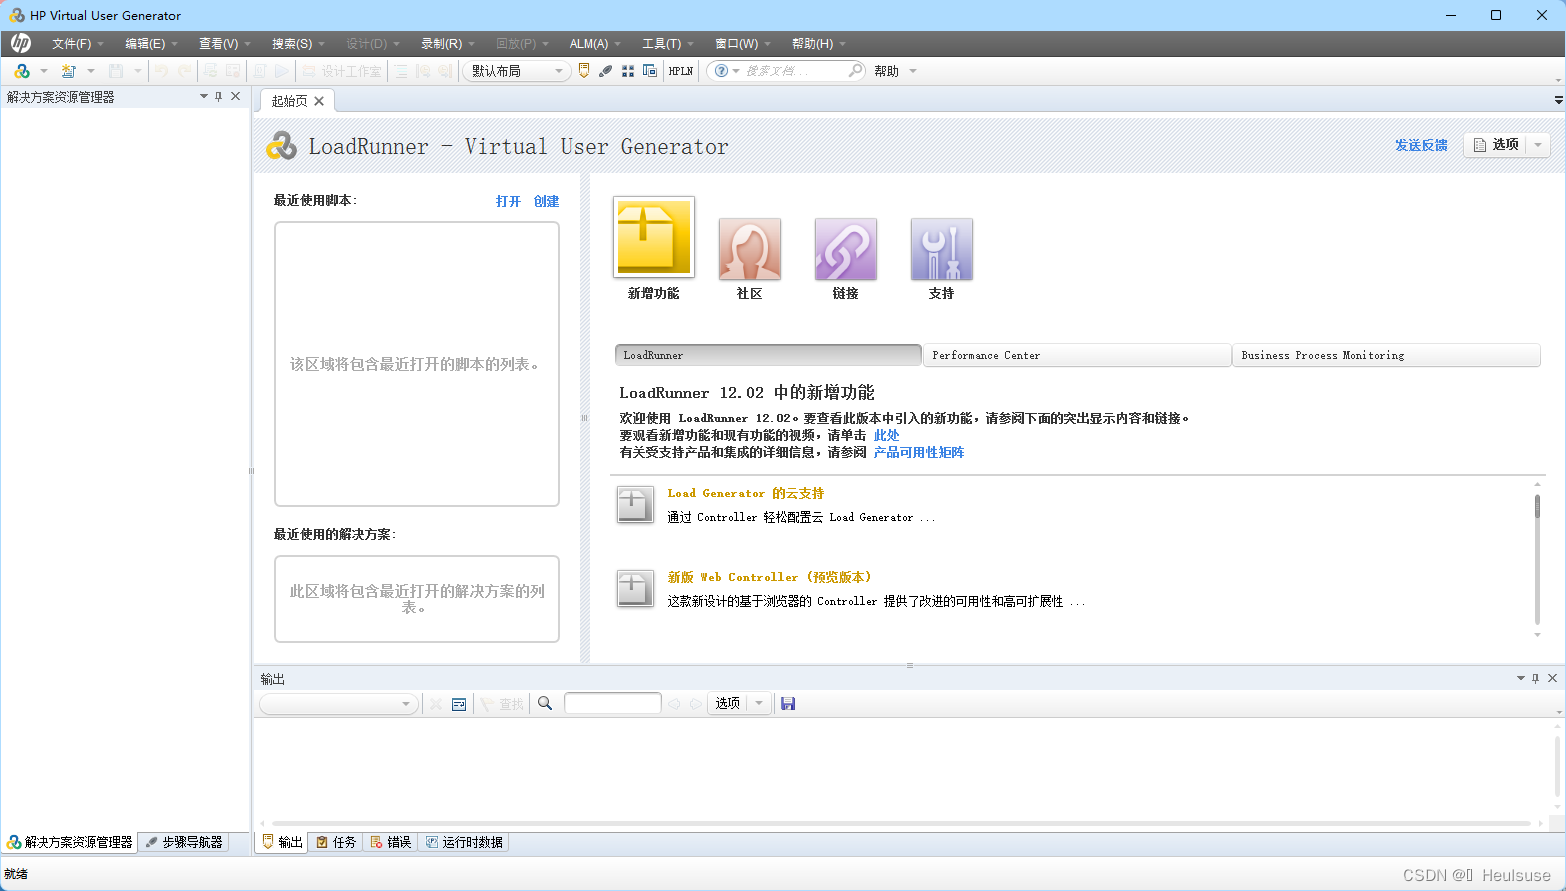1566x891 pixels.
Task: Click the 发送反馈 link
Action: pyautogui.click(x=1421, y=145)
